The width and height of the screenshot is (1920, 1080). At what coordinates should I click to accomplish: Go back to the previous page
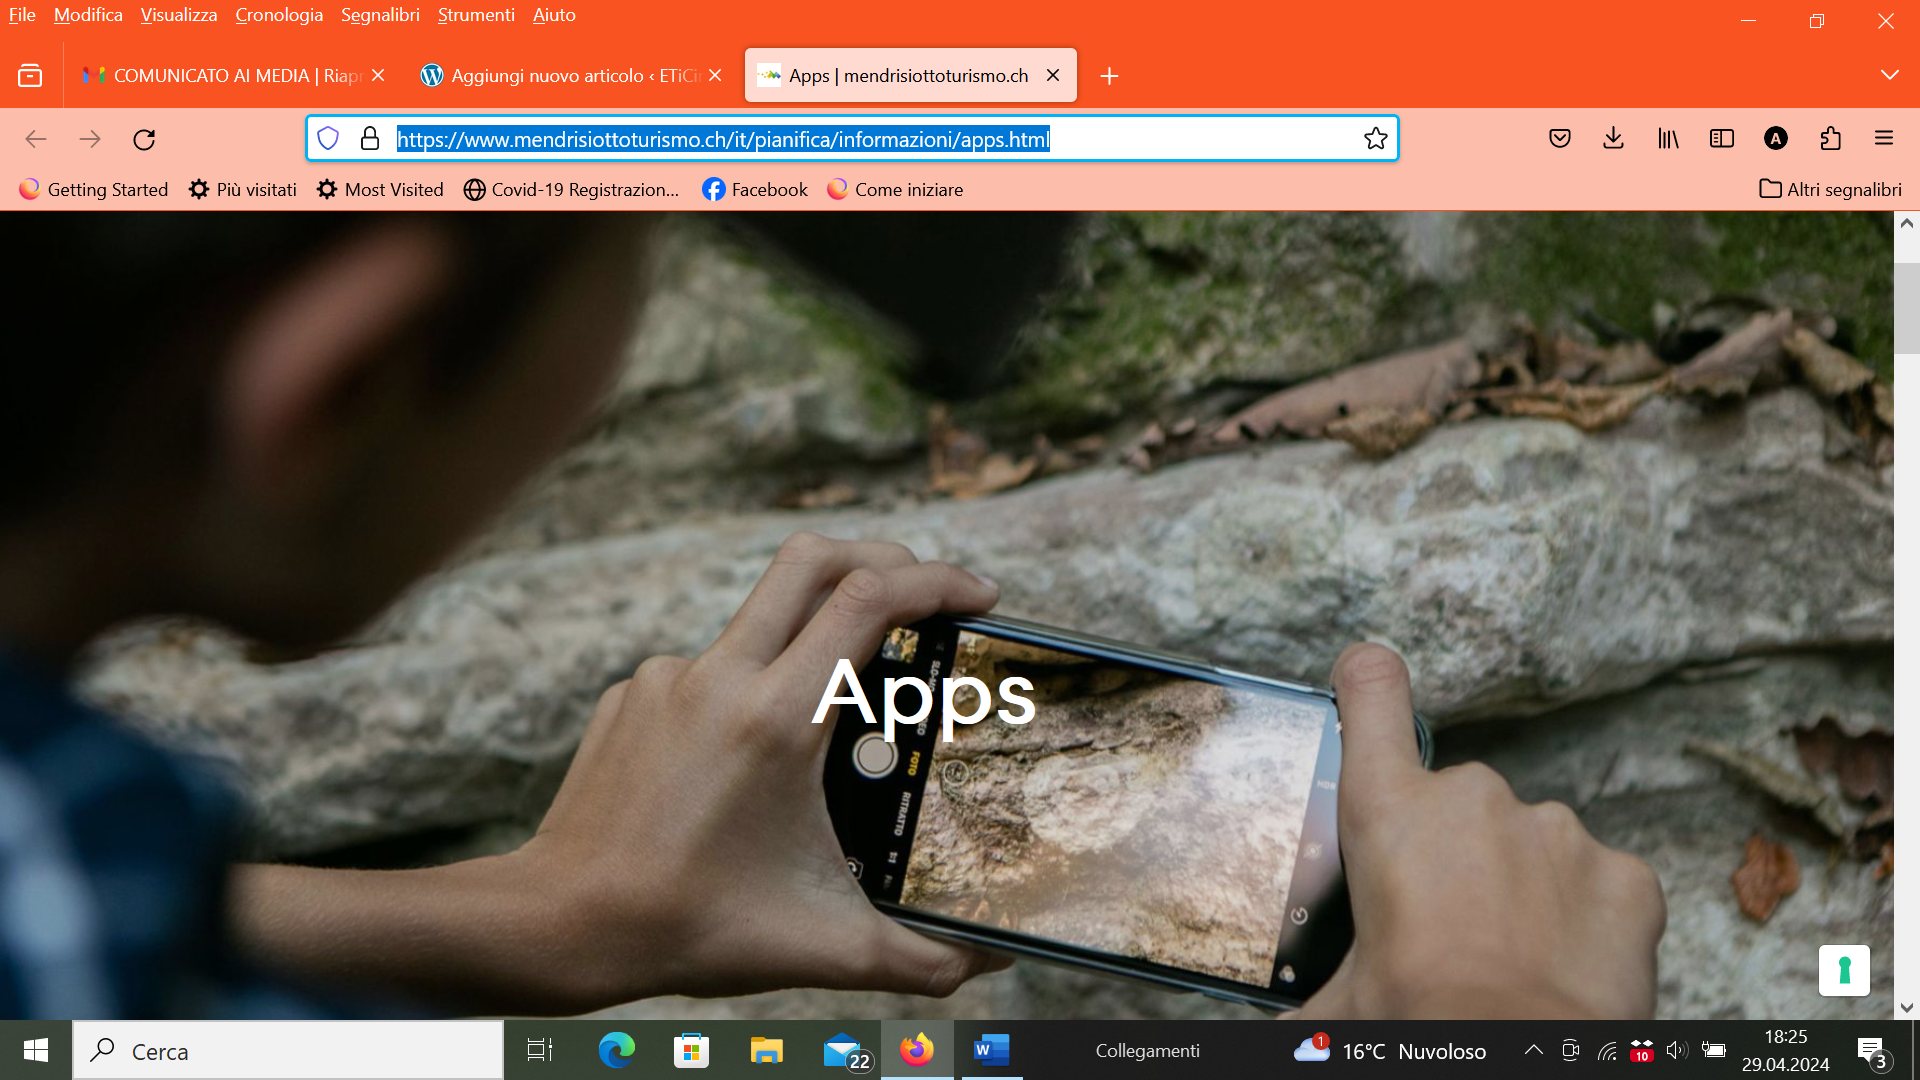[36, 139]
